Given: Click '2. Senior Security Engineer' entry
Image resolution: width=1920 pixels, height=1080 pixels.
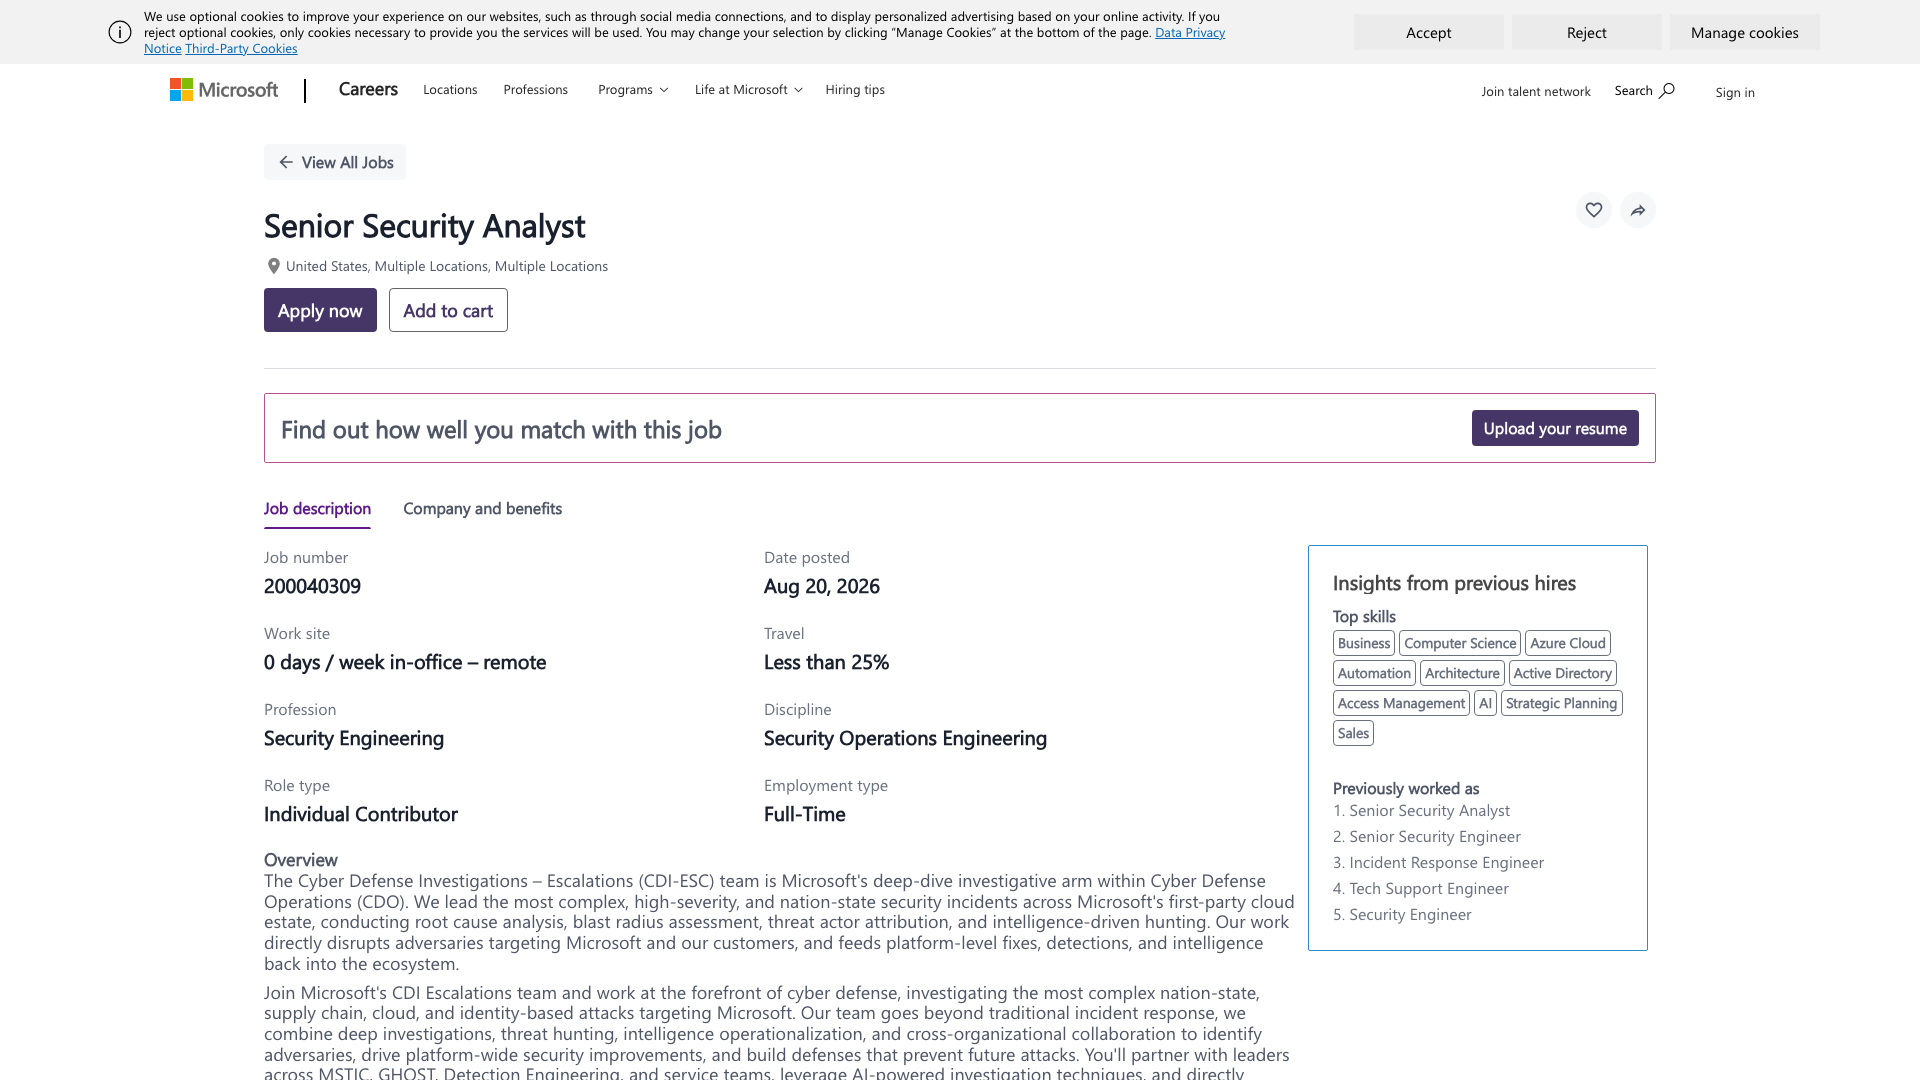Looking at the screenshot, I should tap(1426, 837).
